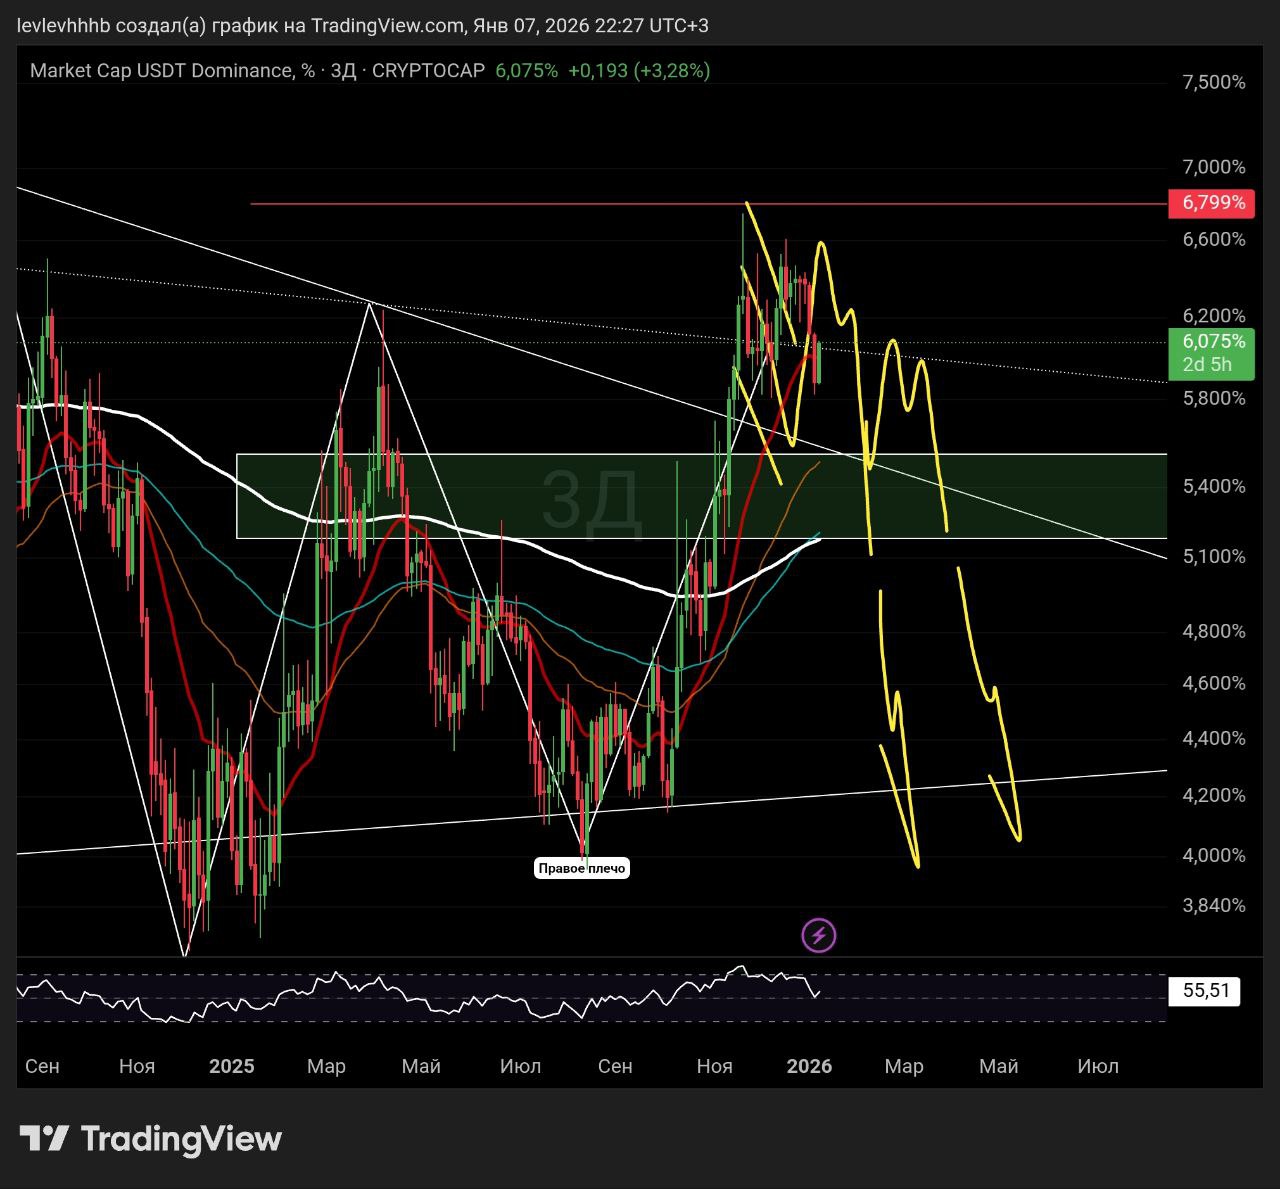Click the 5,100% label on the price axis
This screenshot has width=1280, height=1189.
point(1213,556)
